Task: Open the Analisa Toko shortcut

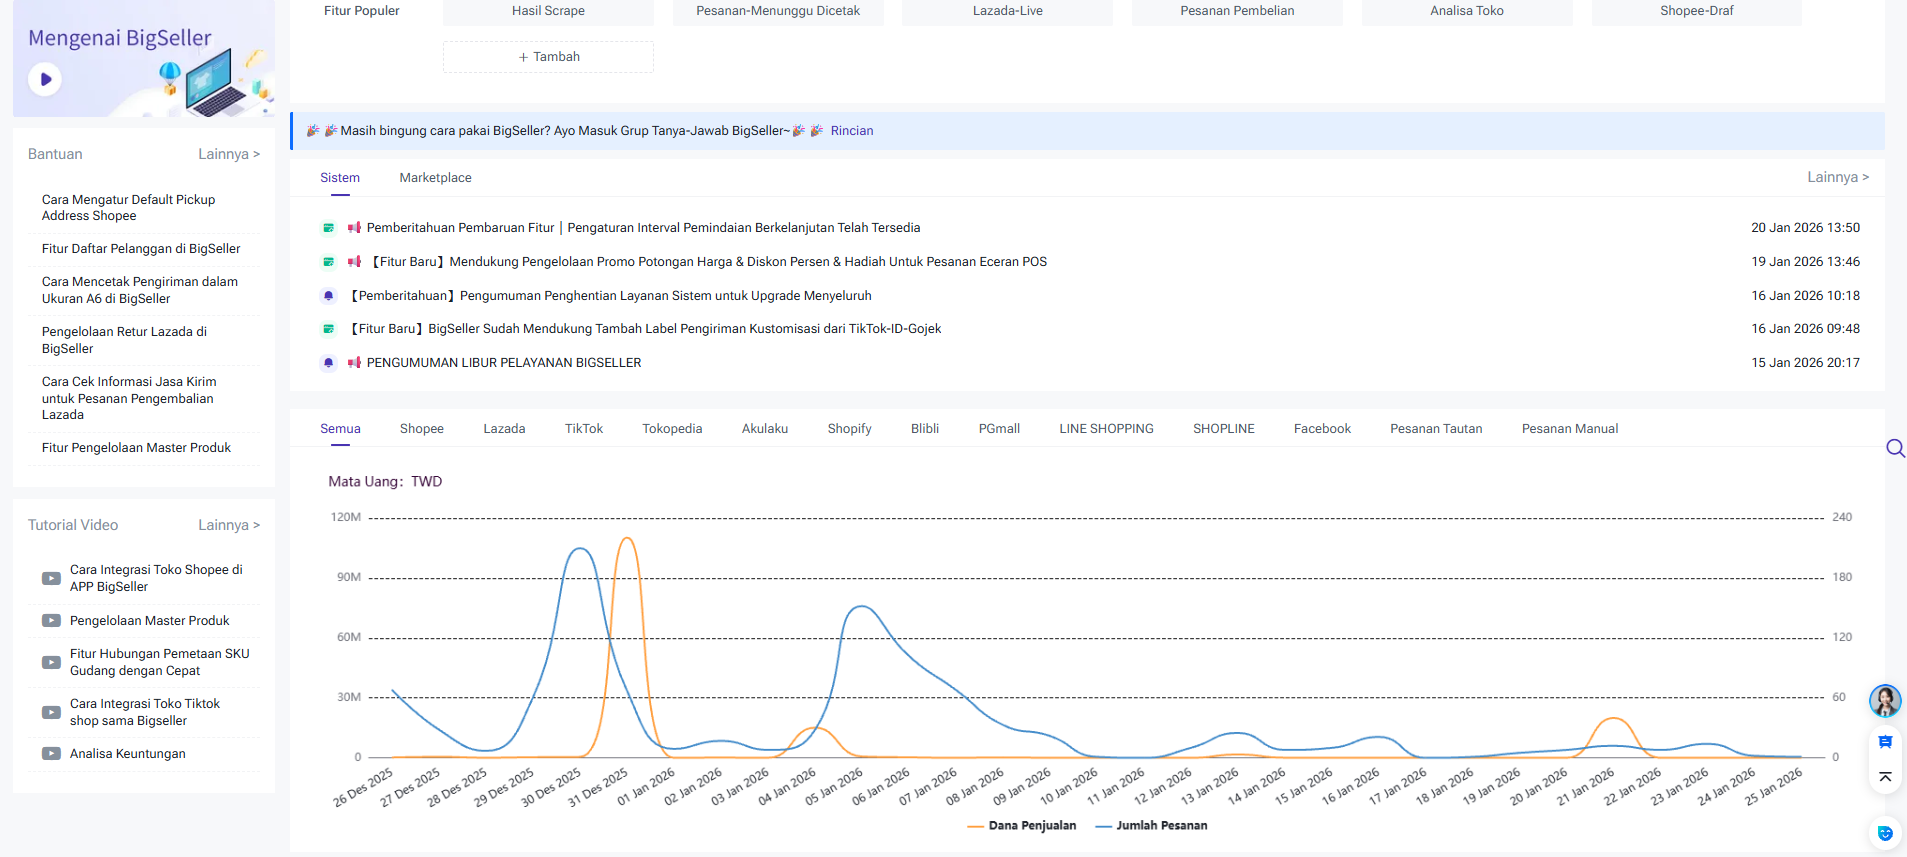Action: click(1466, 11)
